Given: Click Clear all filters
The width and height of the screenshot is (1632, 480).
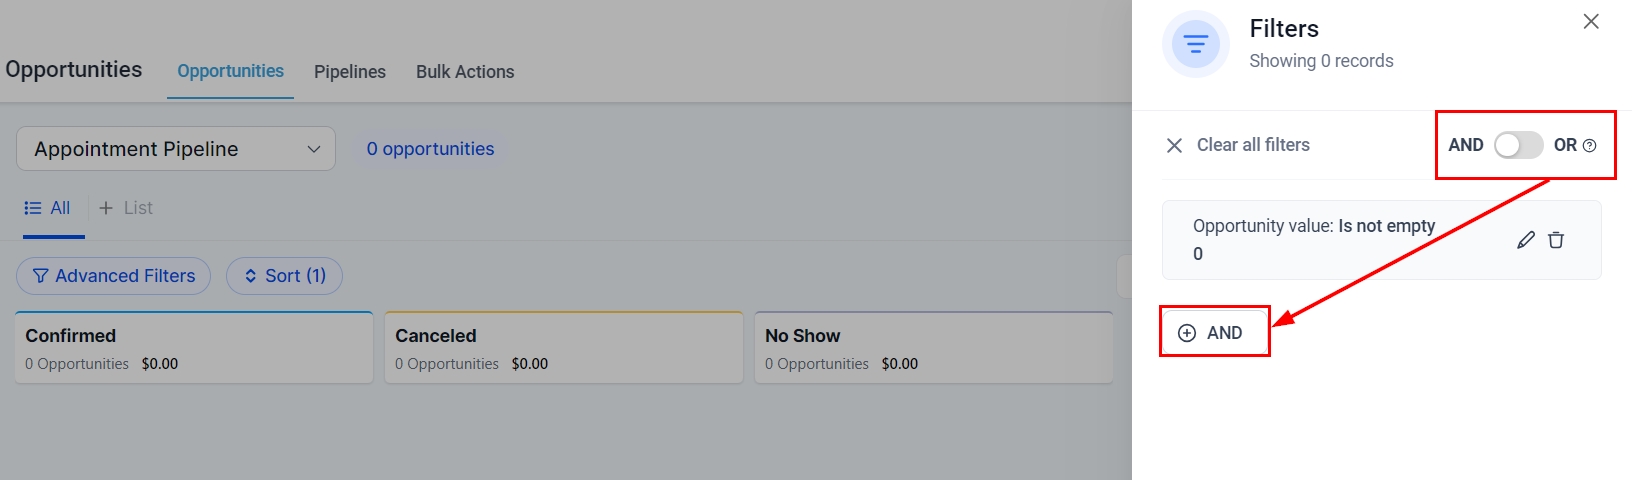Looking at the screenshot, I should point(1253,145).
